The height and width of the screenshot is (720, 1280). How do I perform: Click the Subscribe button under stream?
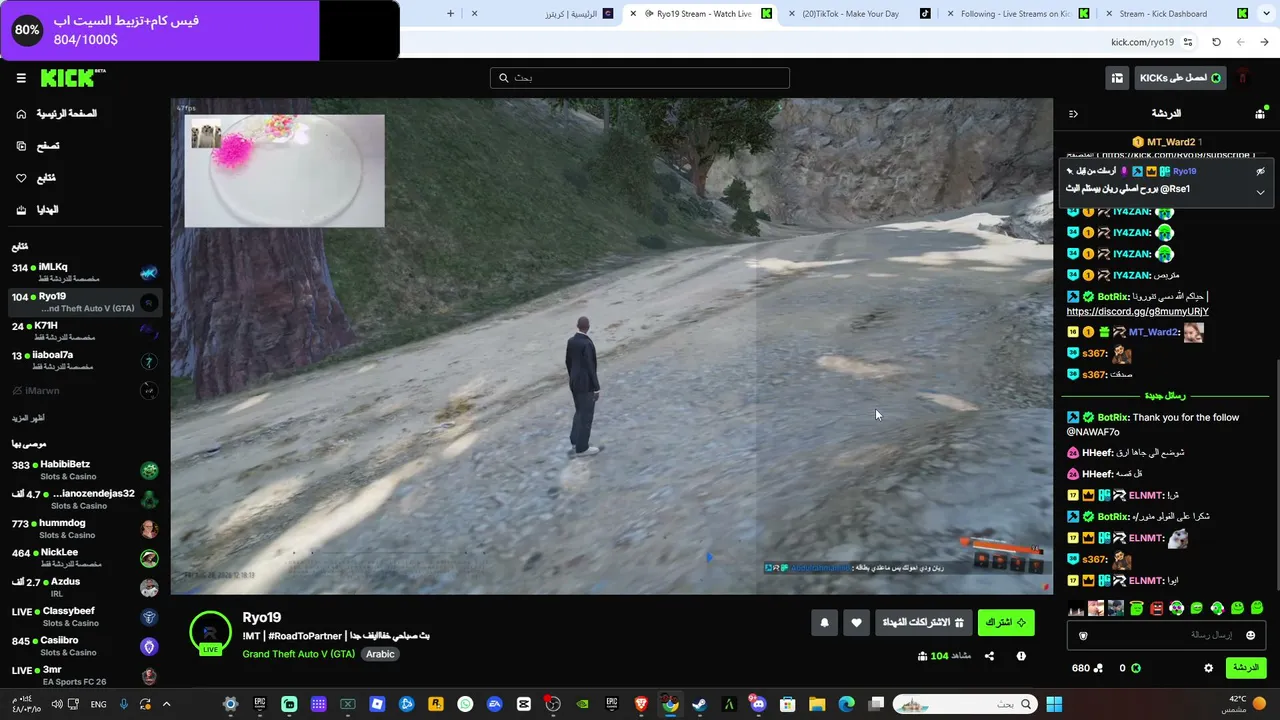[x=1006, y=622]
